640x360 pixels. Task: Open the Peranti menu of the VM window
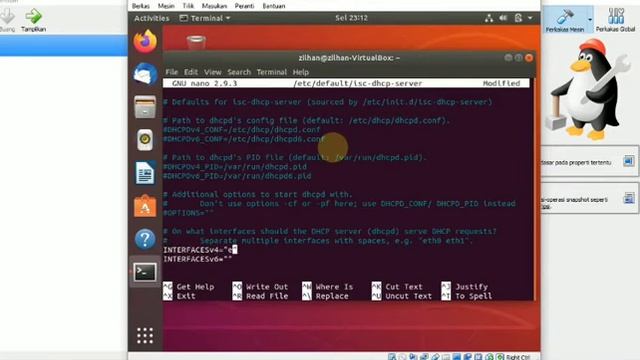point(244,6)
